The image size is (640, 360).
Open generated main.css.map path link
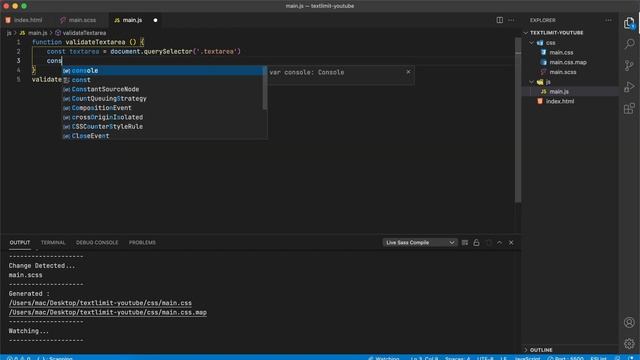coord(108,312)
